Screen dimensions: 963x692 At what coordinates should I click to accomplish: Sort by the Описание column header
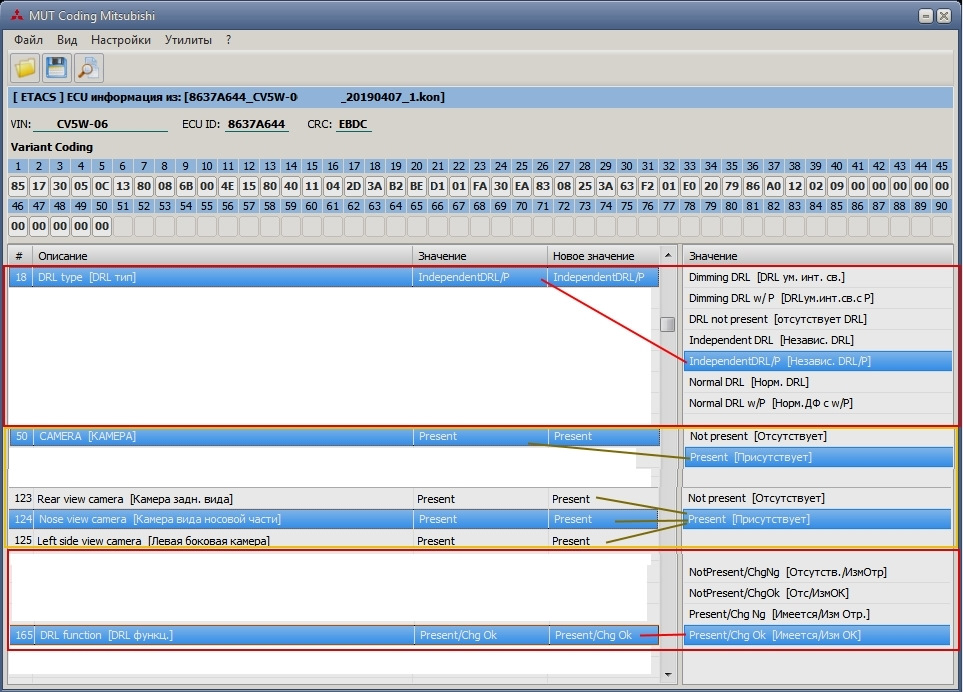pos(222,256)
